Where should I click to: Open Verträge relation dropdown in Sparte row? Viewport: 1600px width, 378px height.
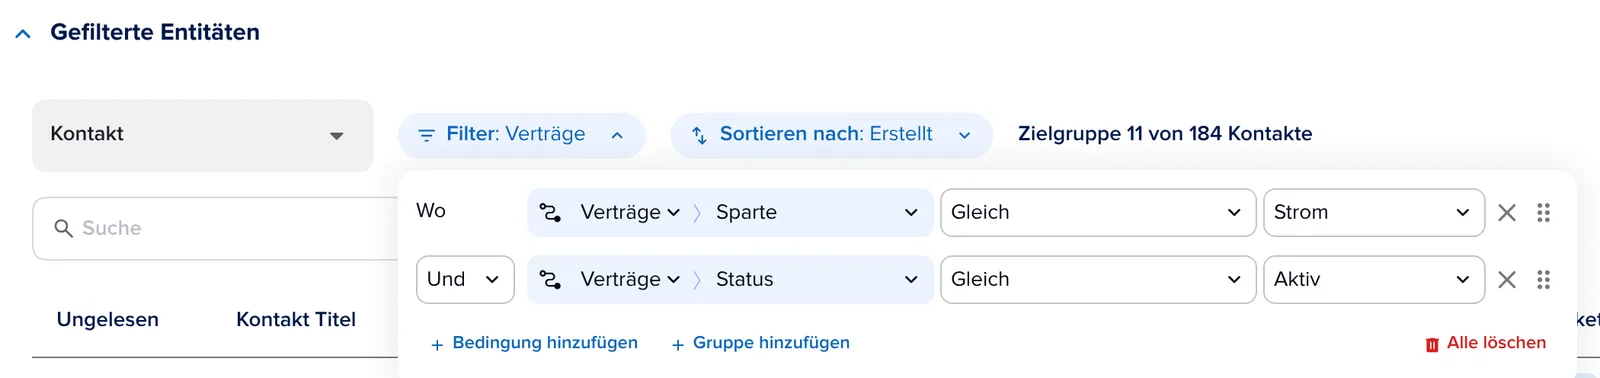tap(630, 212)
